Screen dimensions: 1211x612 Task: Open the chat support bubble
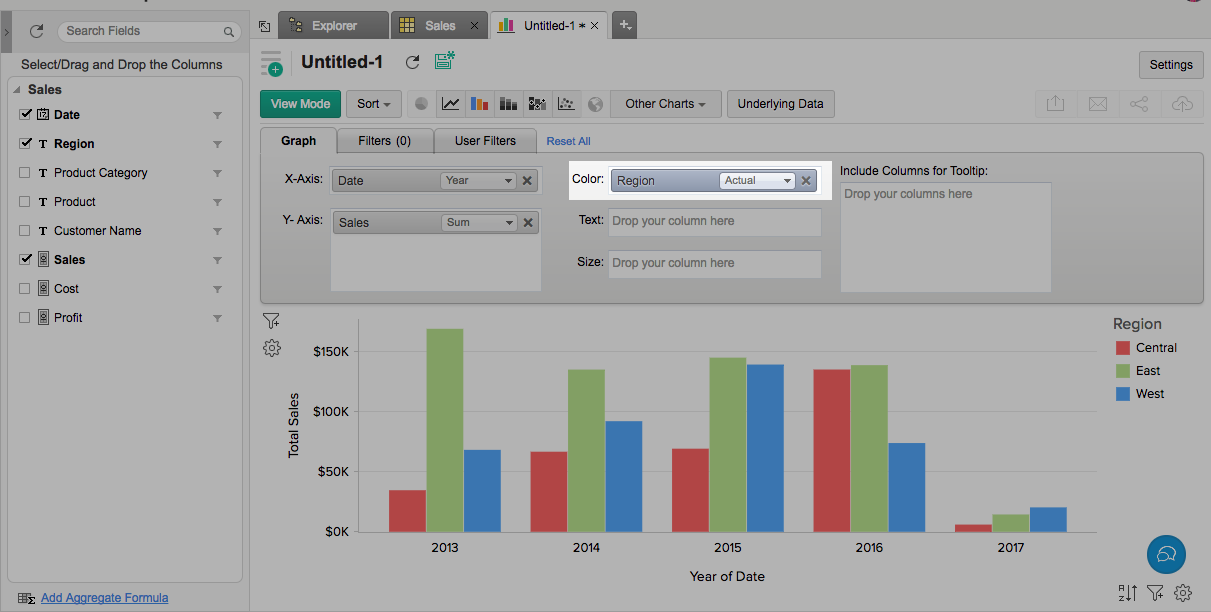pos(1166,553)
